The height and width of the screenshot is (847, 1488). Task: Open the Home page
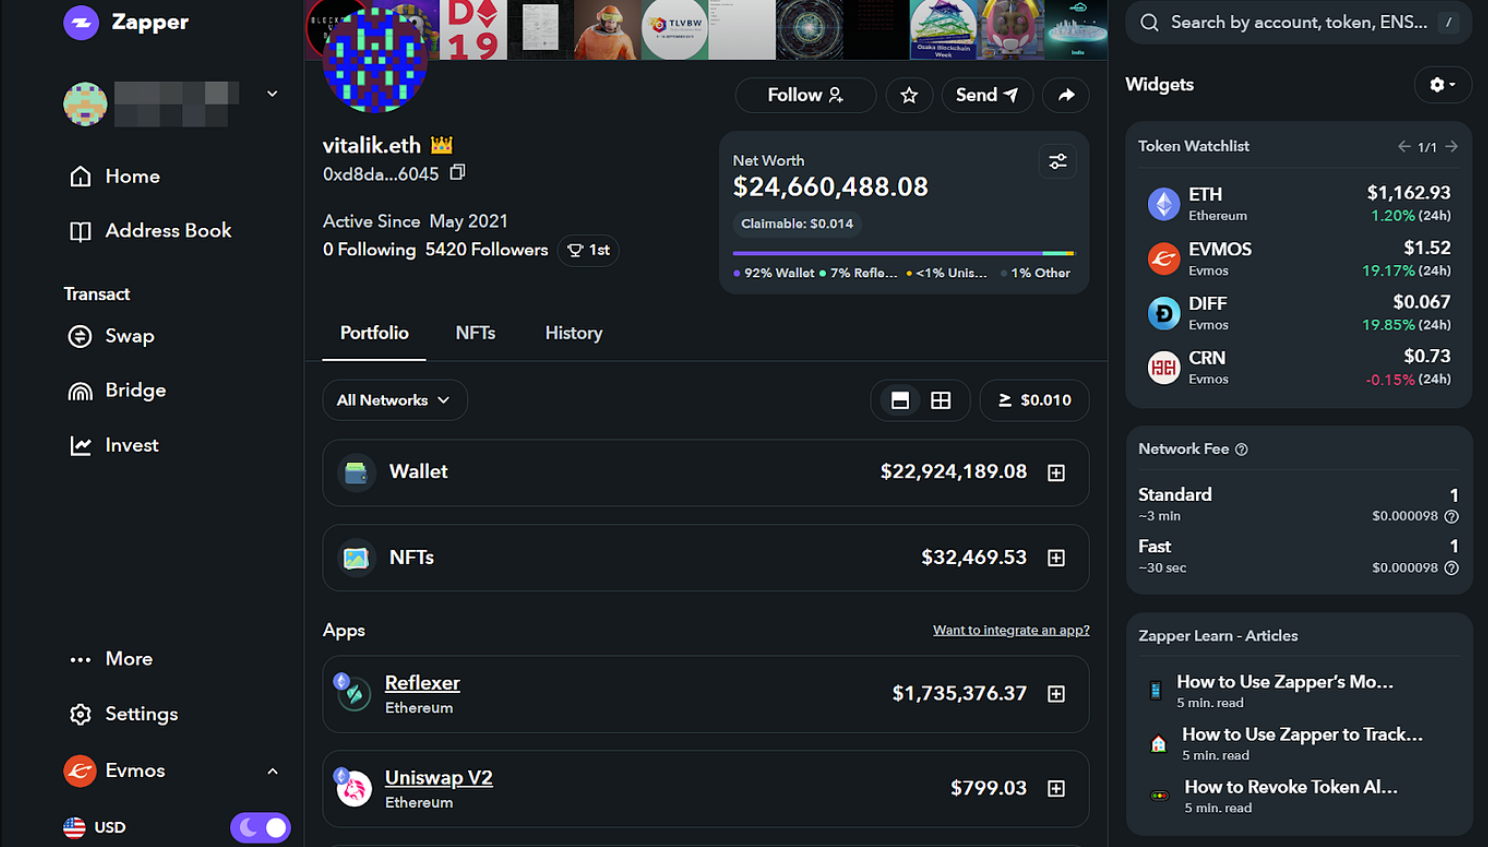pyautogui.click(x=115, y=176)
